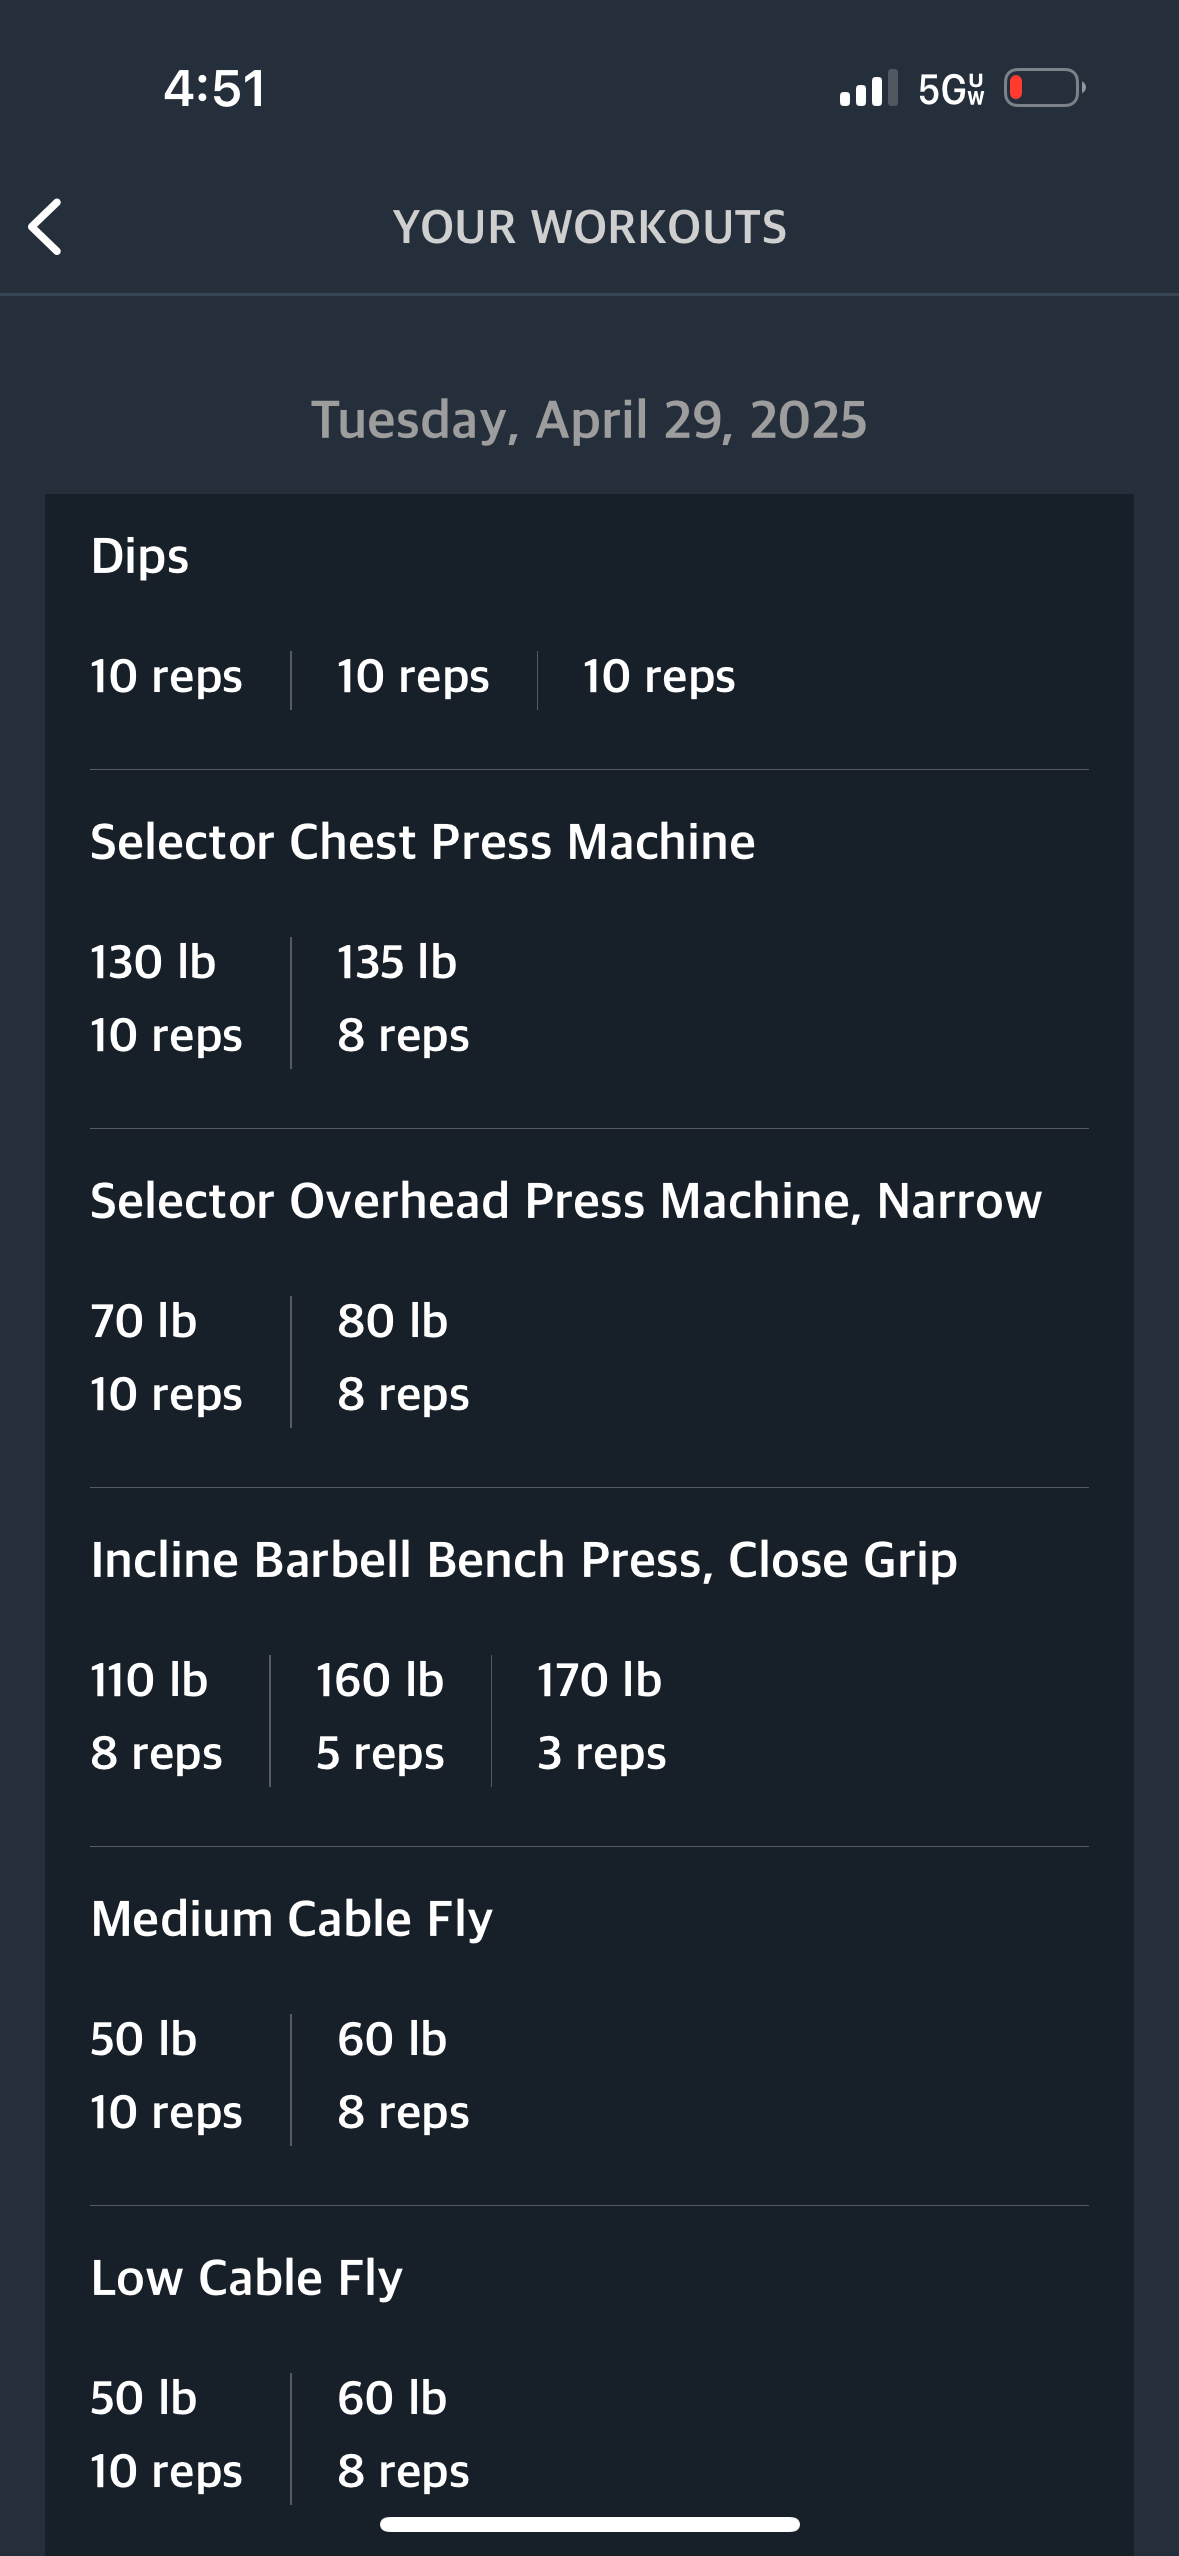Select the 110 lb, 8 reps set
The image size is (1179, 2556).
[x=156, y=1716]
